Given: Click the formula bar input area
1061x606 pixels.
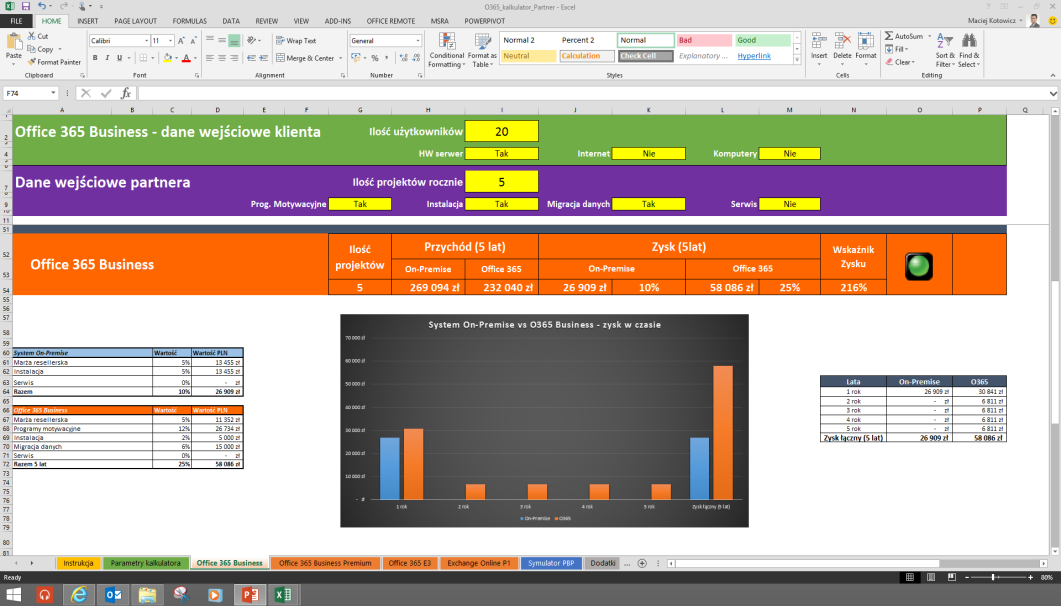Looking at the screenshot, I should tap(592, 93).
